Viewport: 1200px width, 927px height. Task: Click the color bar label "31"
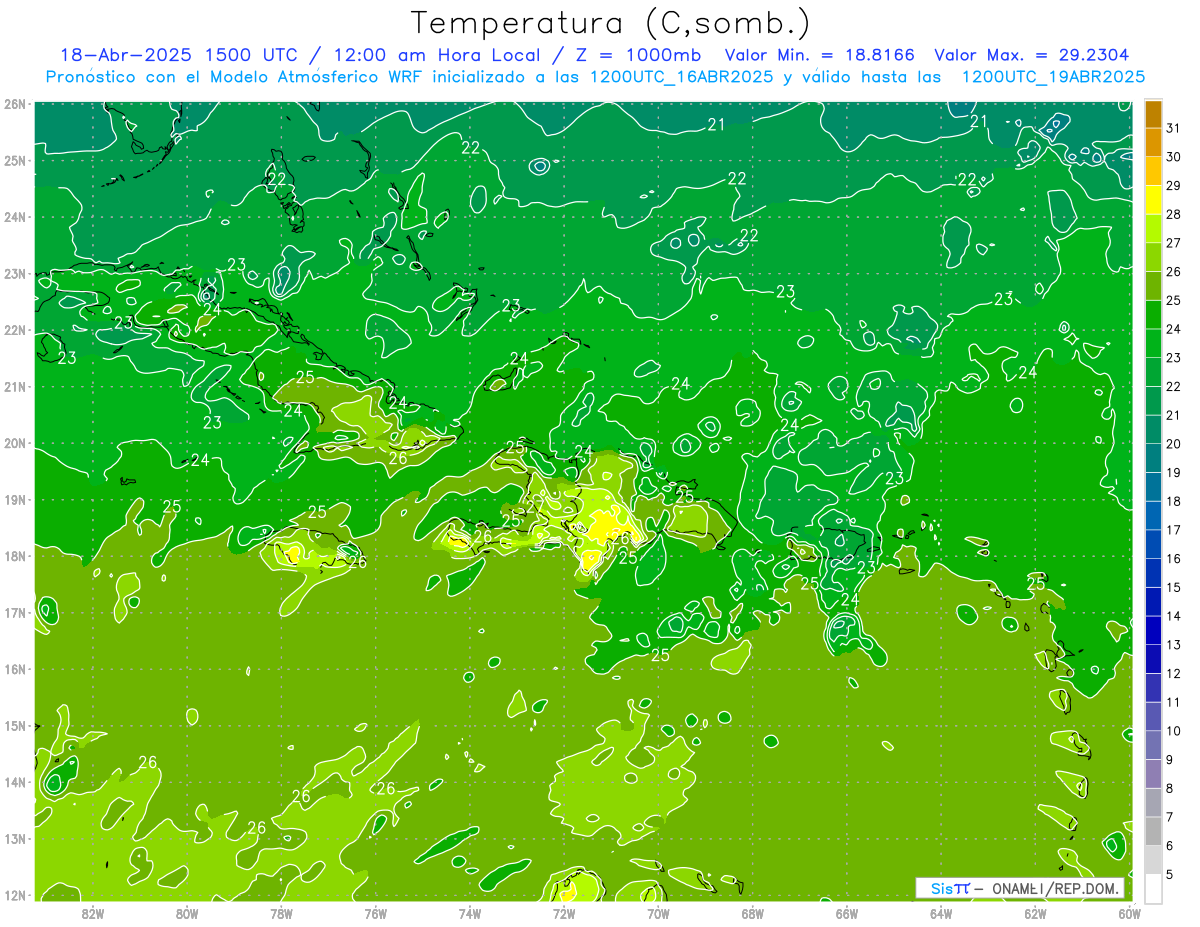pos(1174,128)
